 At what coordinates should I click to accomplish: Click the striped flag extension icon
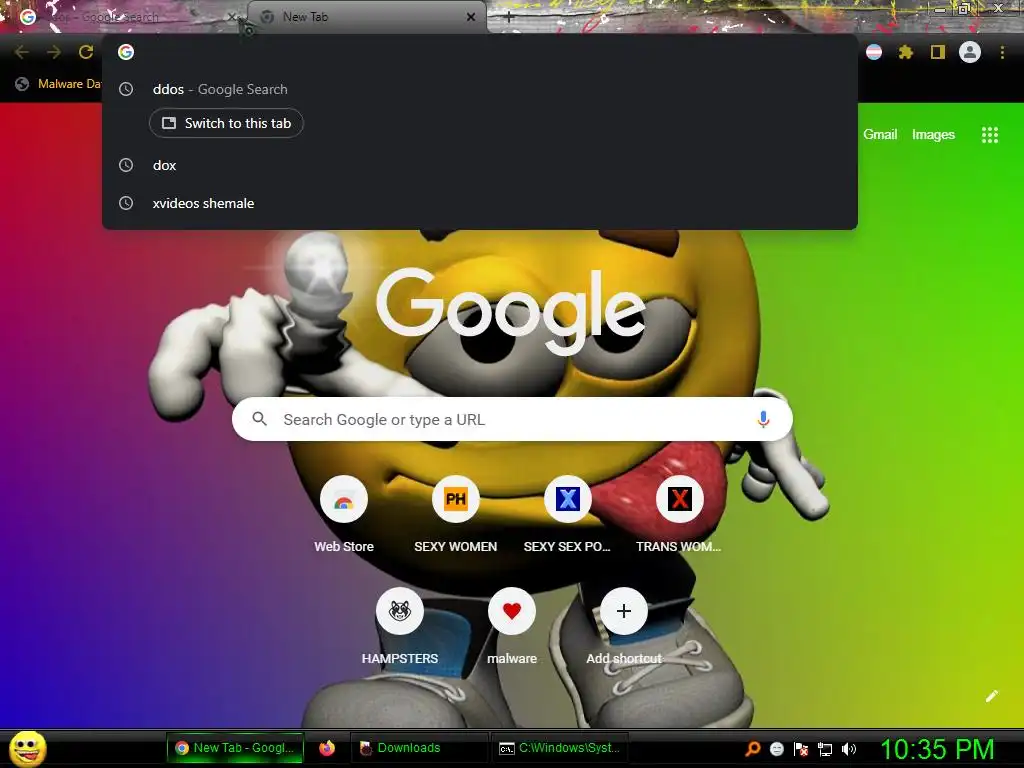point(874,52)
